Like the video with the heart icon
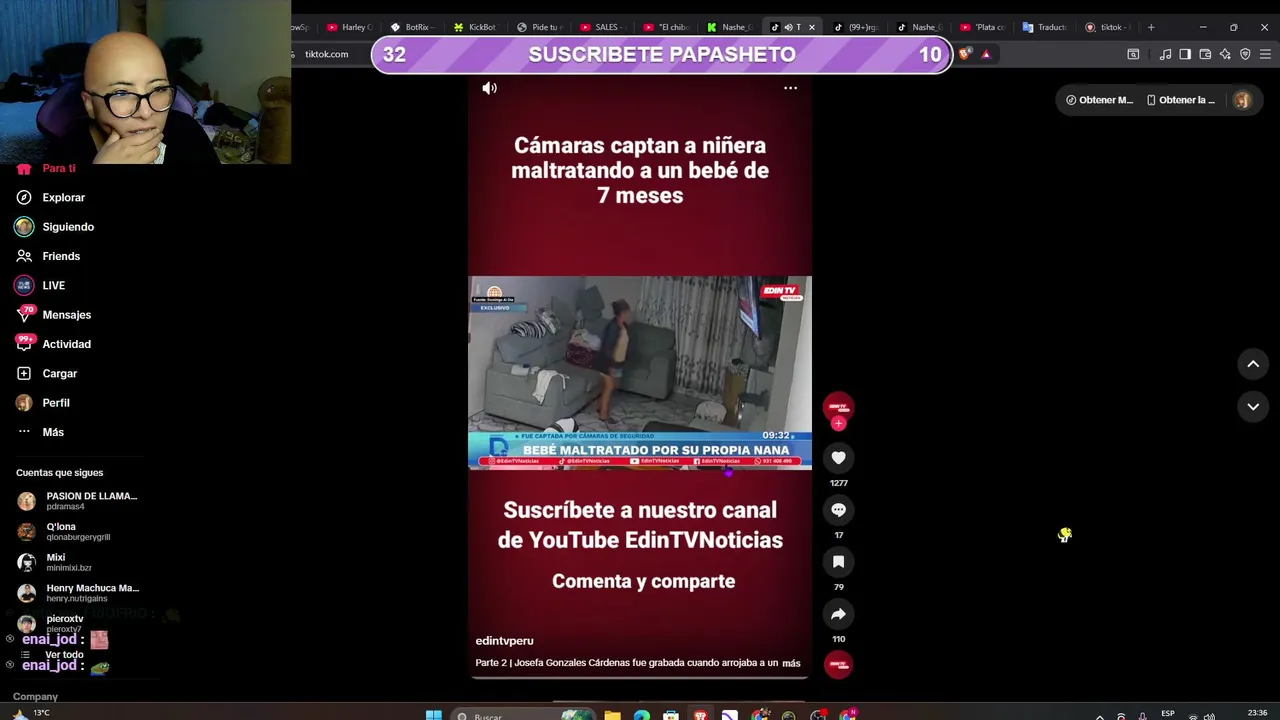This screenshot has width=1280, height=720. (x=838, y=458)
